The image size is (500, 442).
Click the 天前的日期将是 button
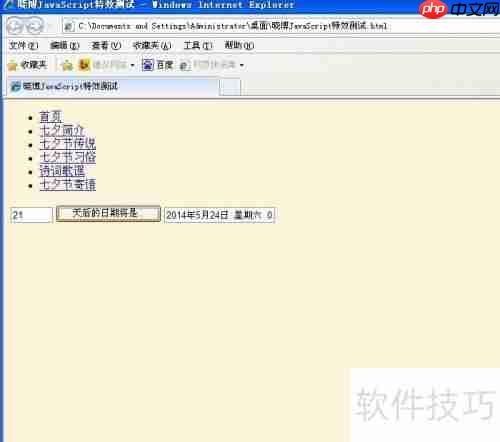108,214
